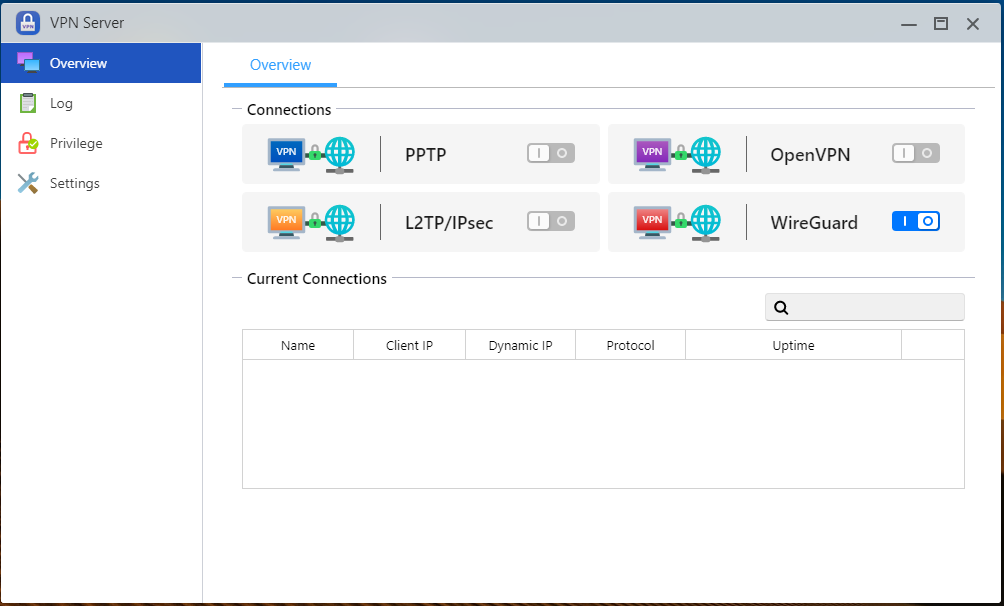
Task: Switch to the Overview tab
Action: [280, 65]
